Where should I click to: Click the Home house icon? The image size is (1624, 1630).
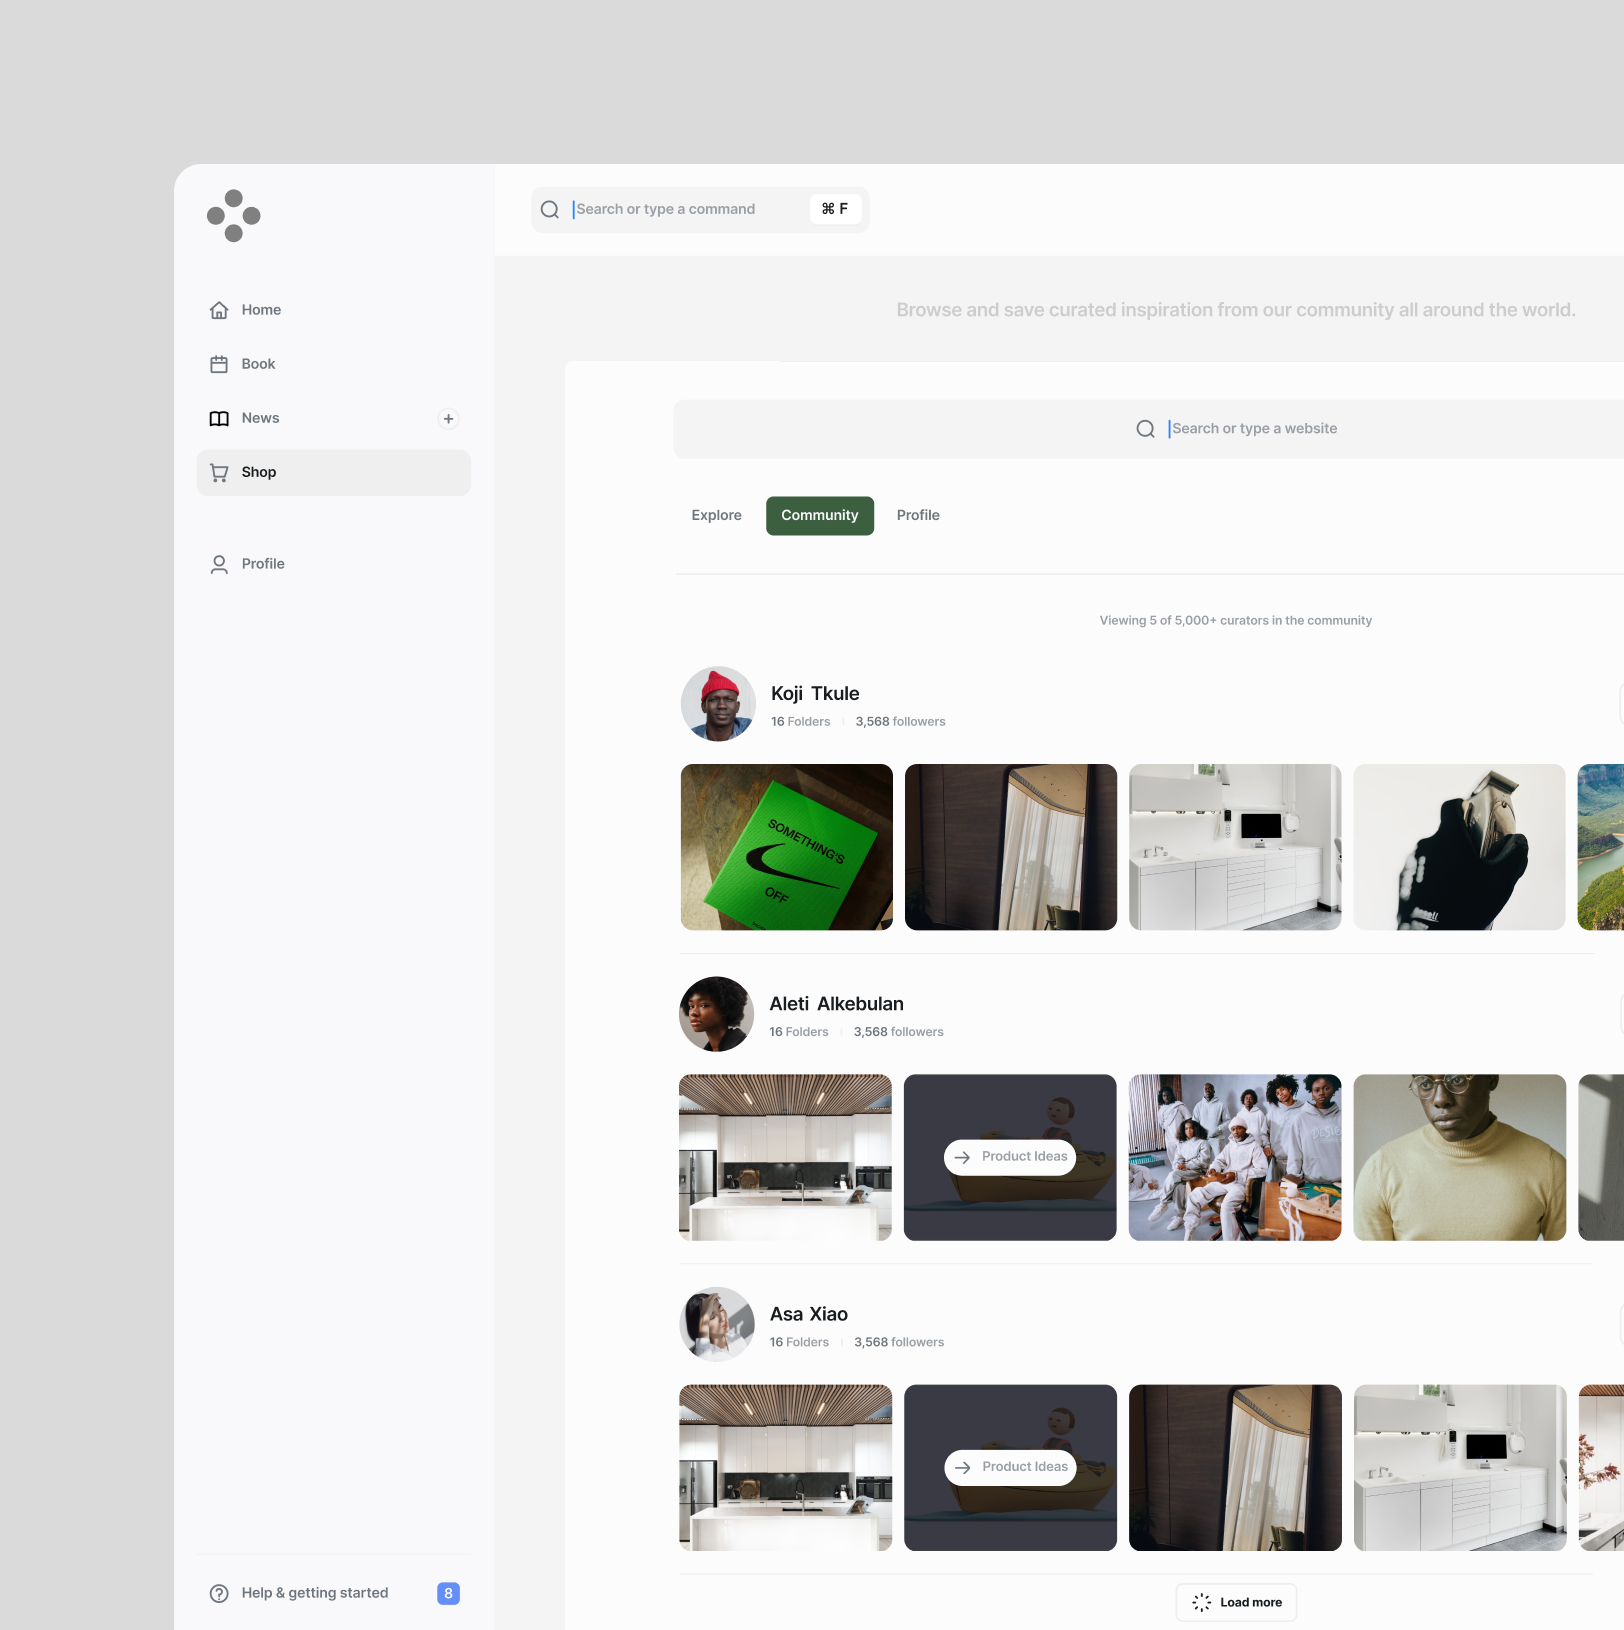click(219, 310)
